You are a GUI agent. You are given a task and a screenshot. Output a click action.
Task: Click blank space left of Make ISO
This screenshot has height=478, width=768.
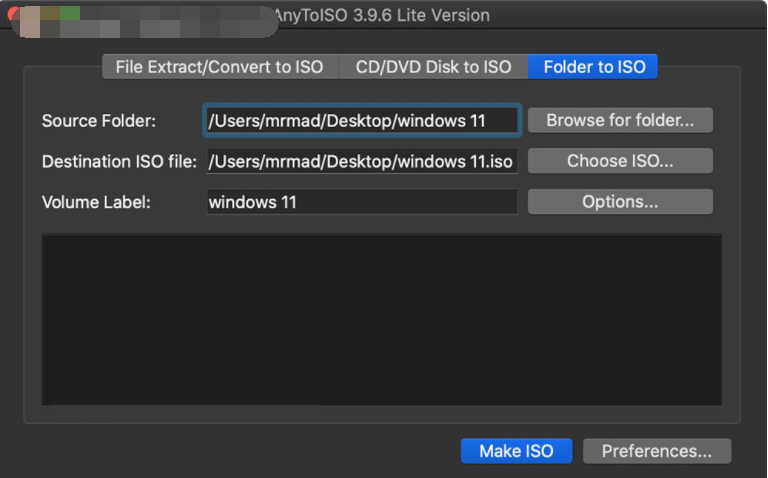point(250,451)
